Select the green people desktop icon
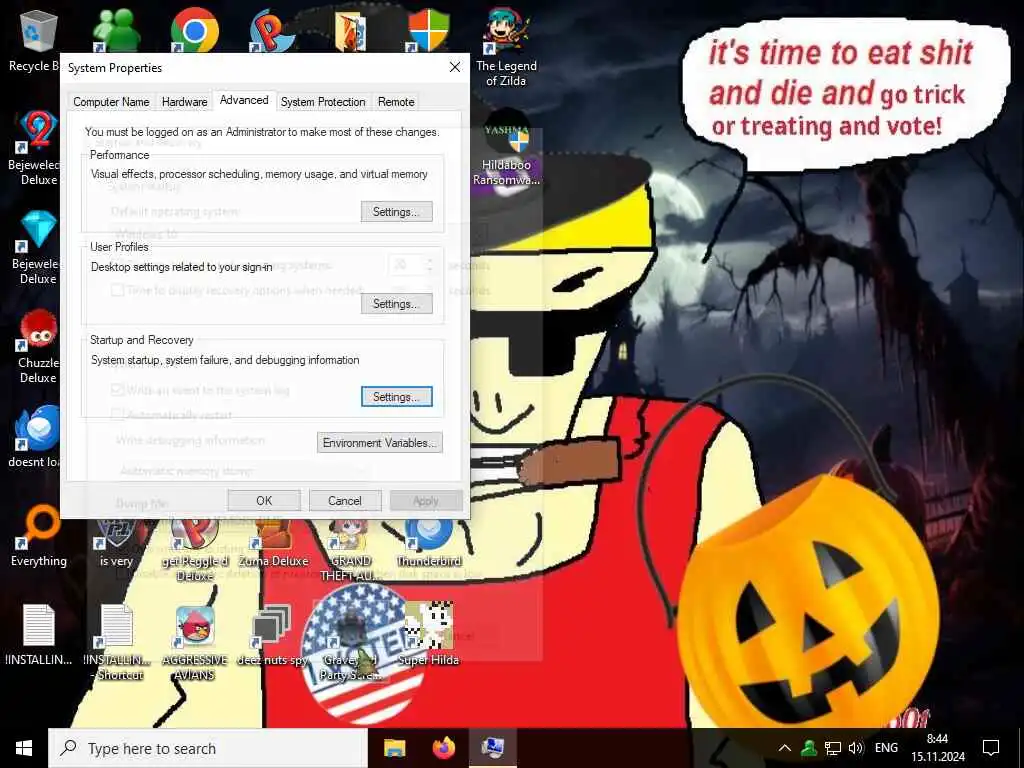This screenshot has width=1024, height=768. (116, 30)
